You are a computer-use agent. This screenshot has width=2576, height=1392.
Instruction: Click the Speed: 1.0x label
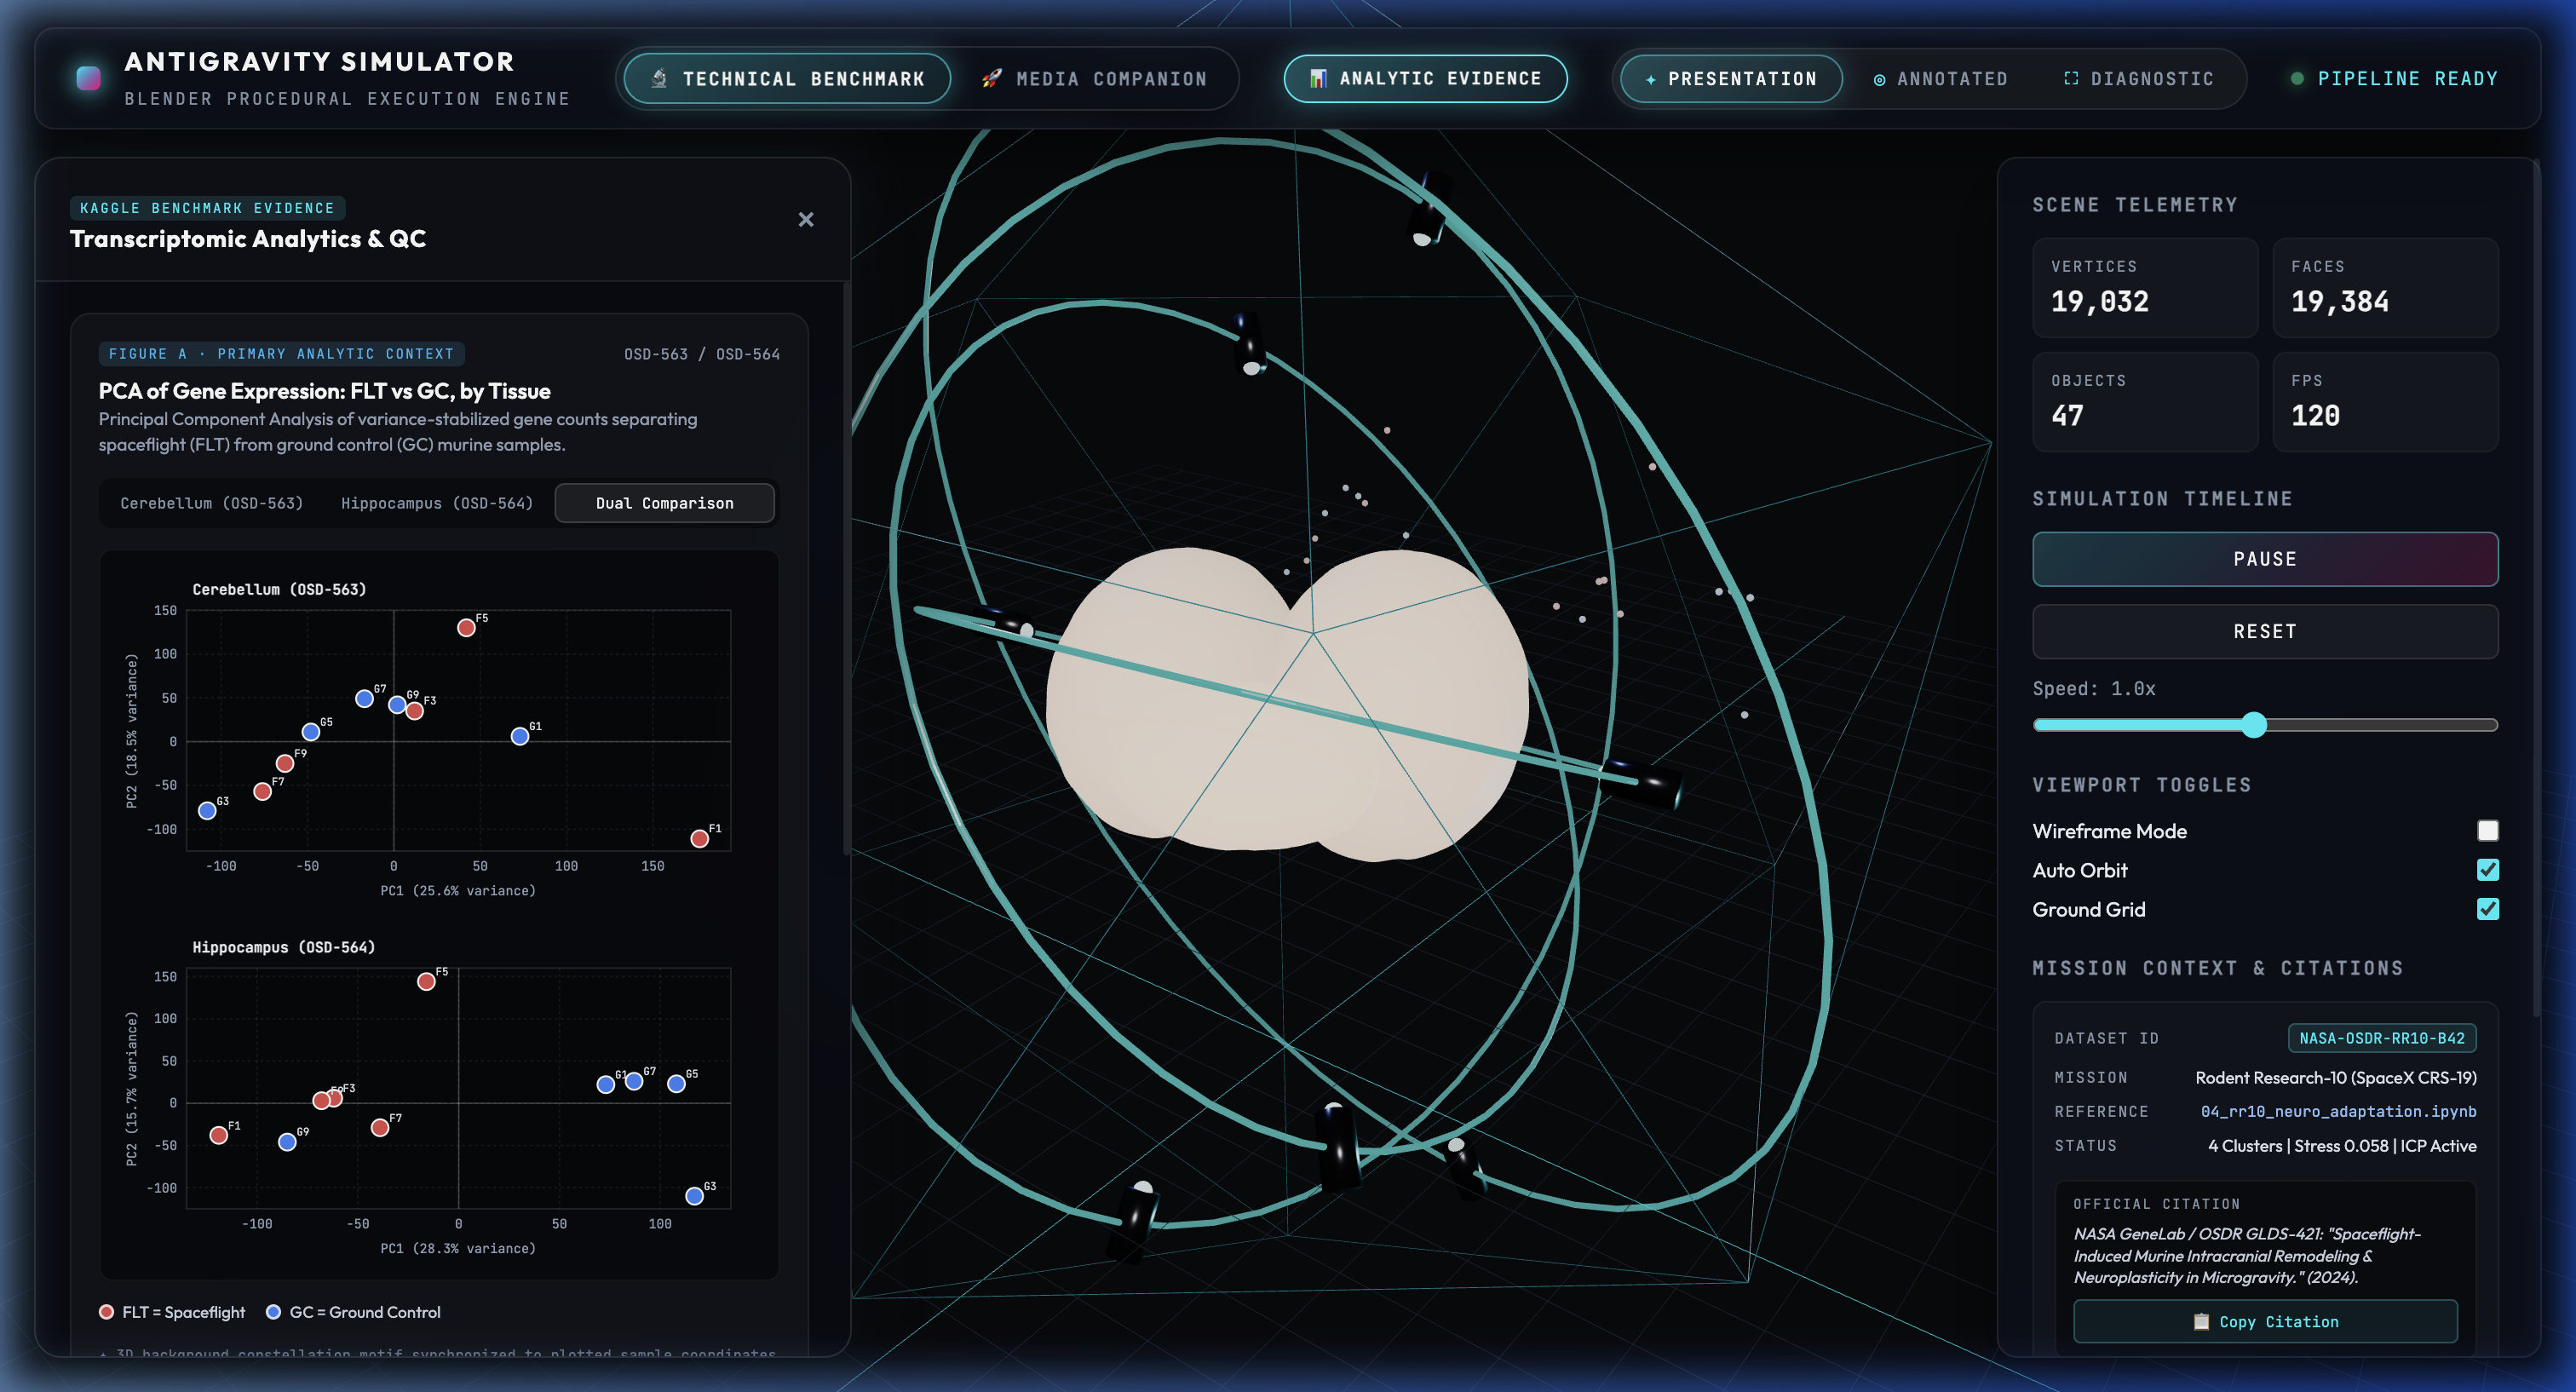(2094, 688)
